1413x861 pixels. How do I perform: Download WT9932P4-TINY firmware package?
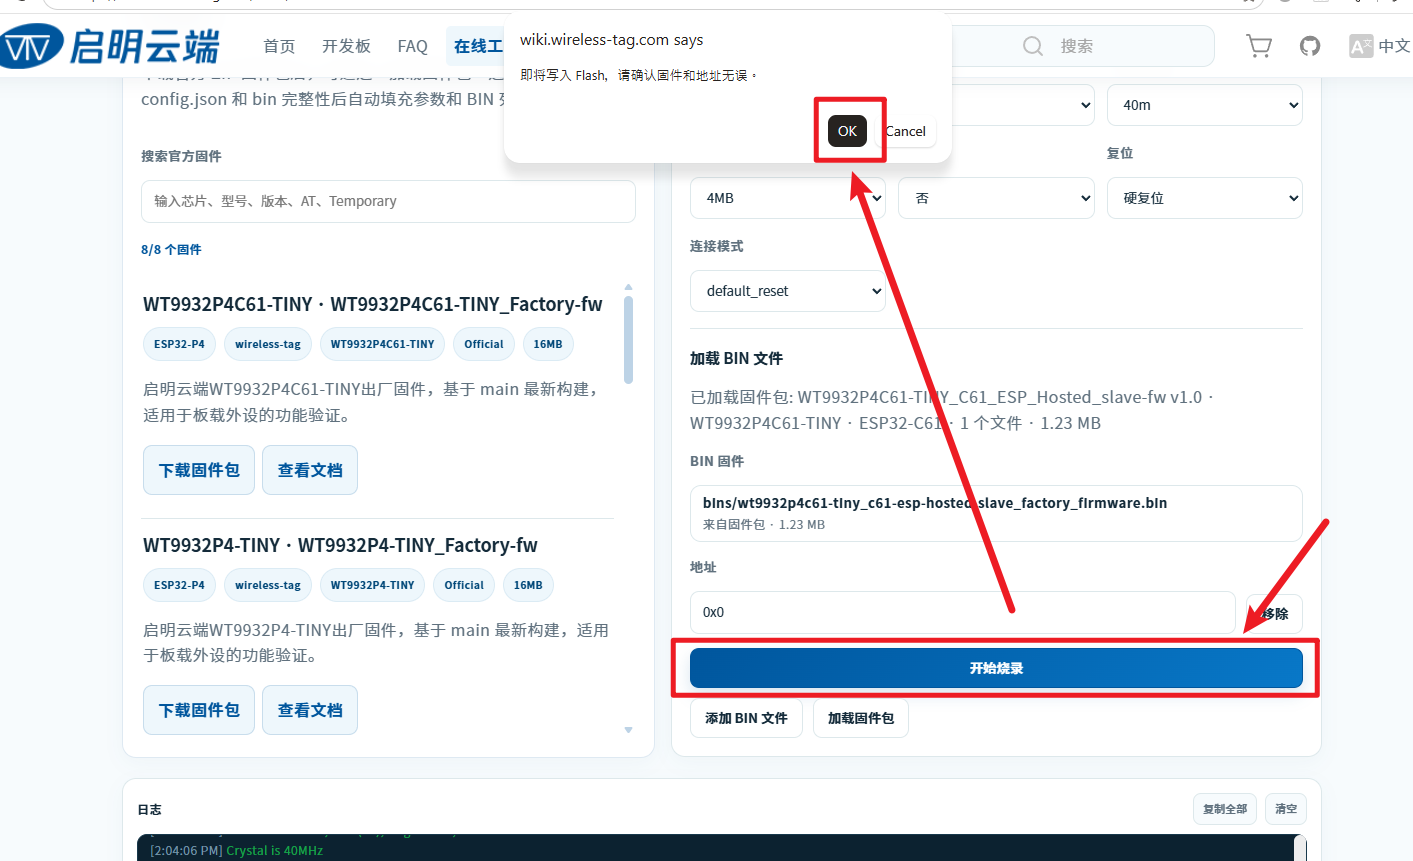(x=199, y=710)
